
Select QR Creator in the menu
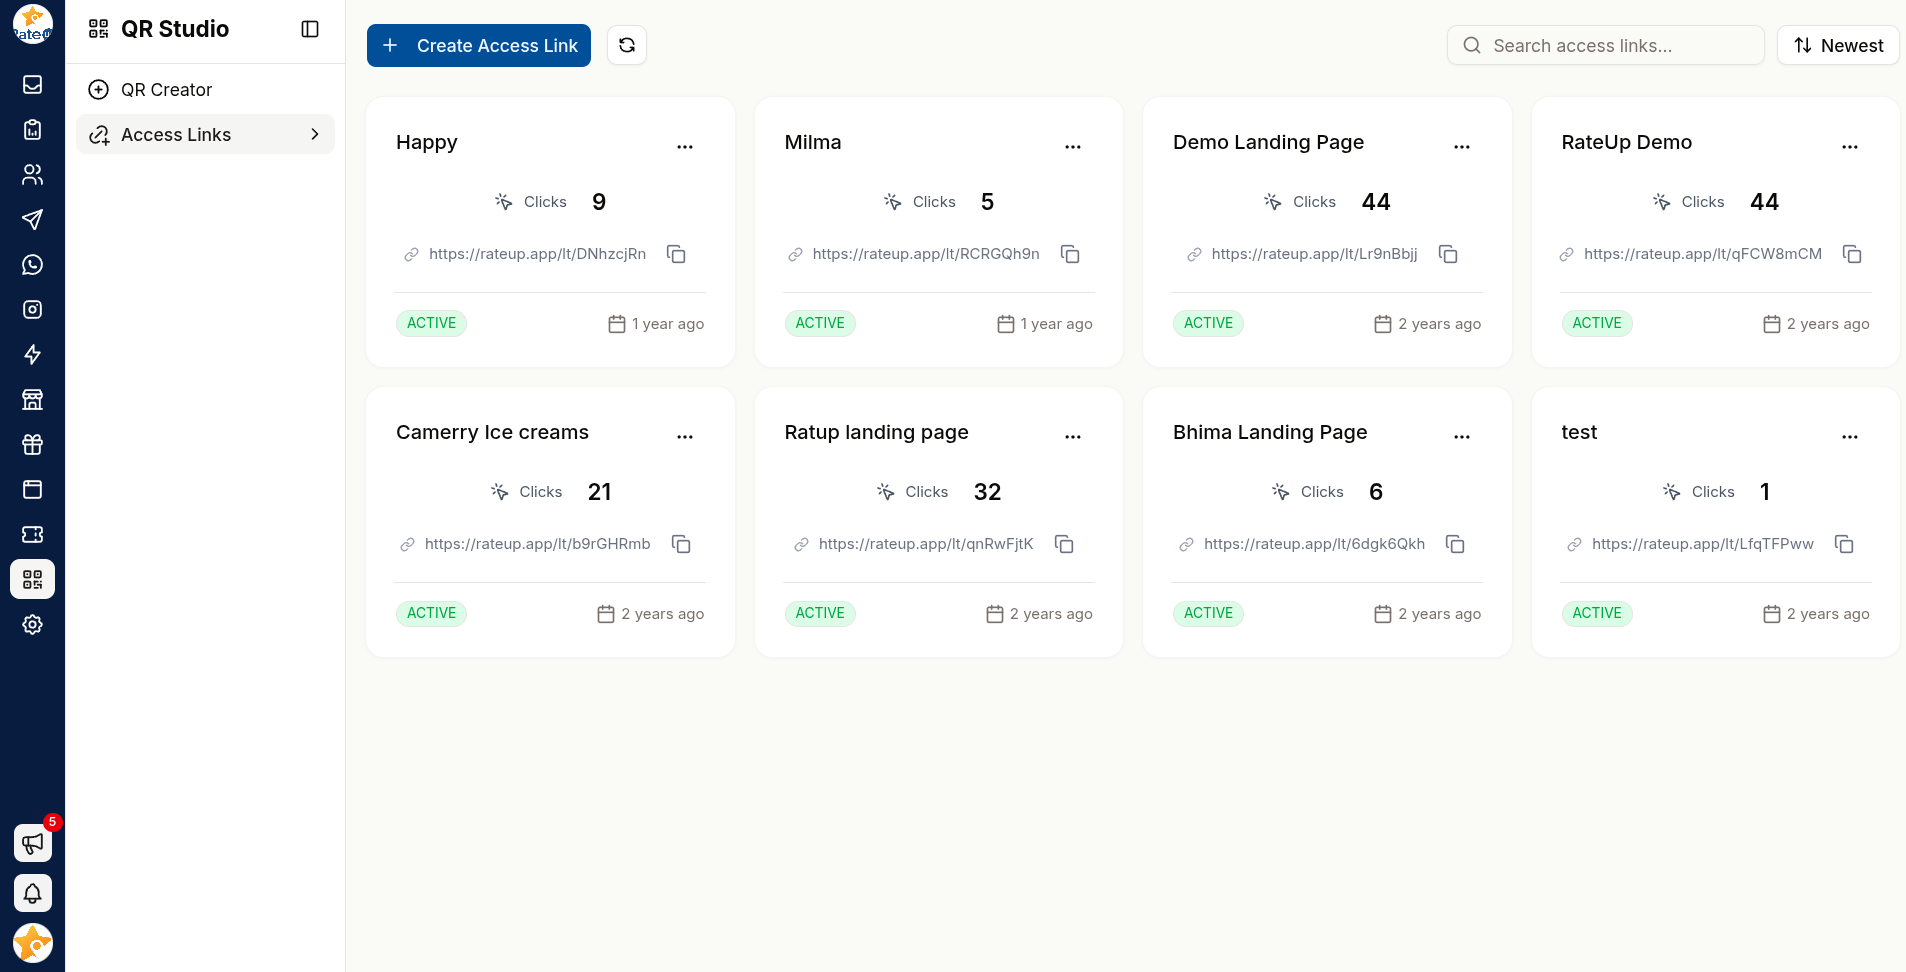[205, 90]
